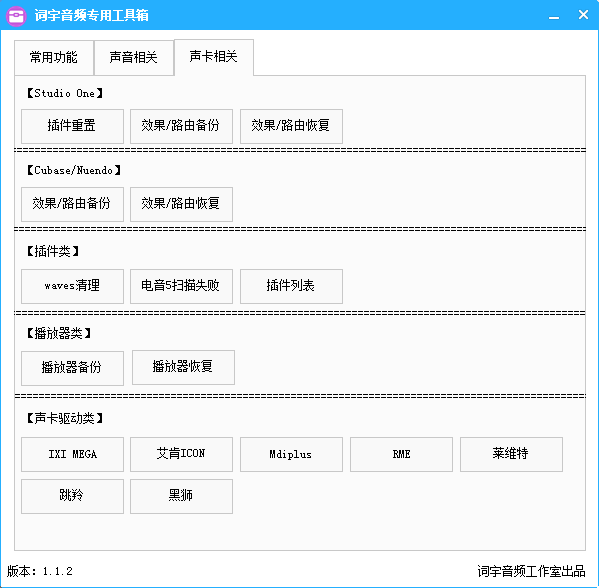The height and width of the screenshot is (588, 599).
Task: Click 效果/路由恢复 under Cubase/Nuendo
Action: [181, 204]
